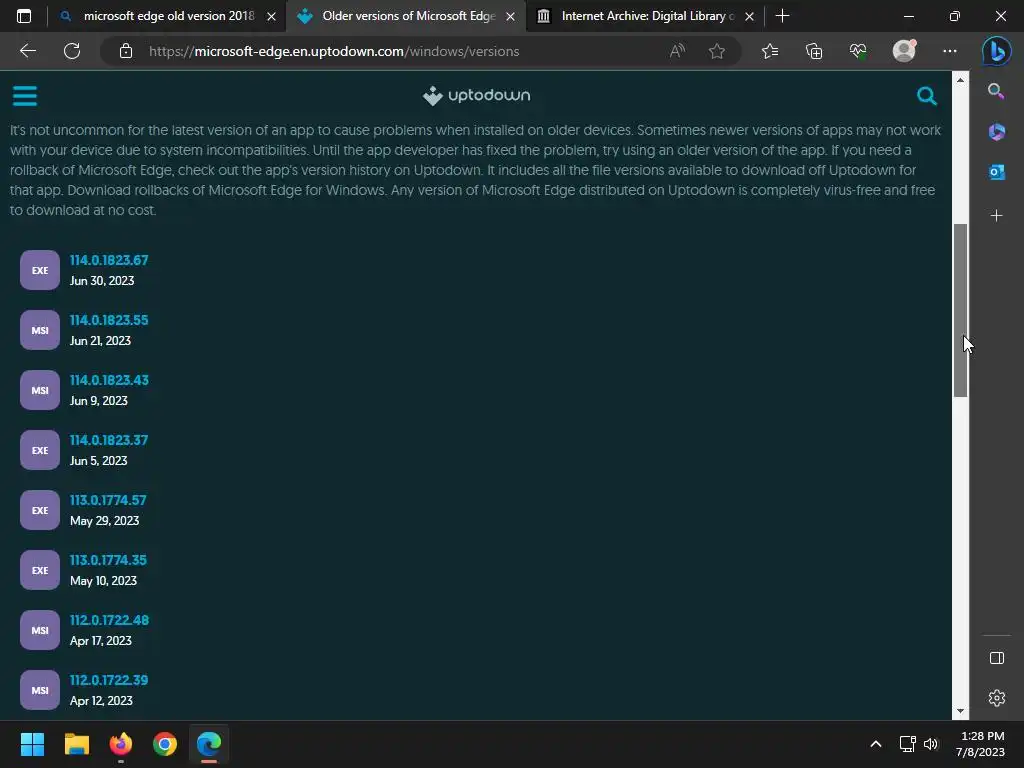Toggle the sidebar hide panel icon
Screen dimensions: 1024x768
(x=997, y=658)
